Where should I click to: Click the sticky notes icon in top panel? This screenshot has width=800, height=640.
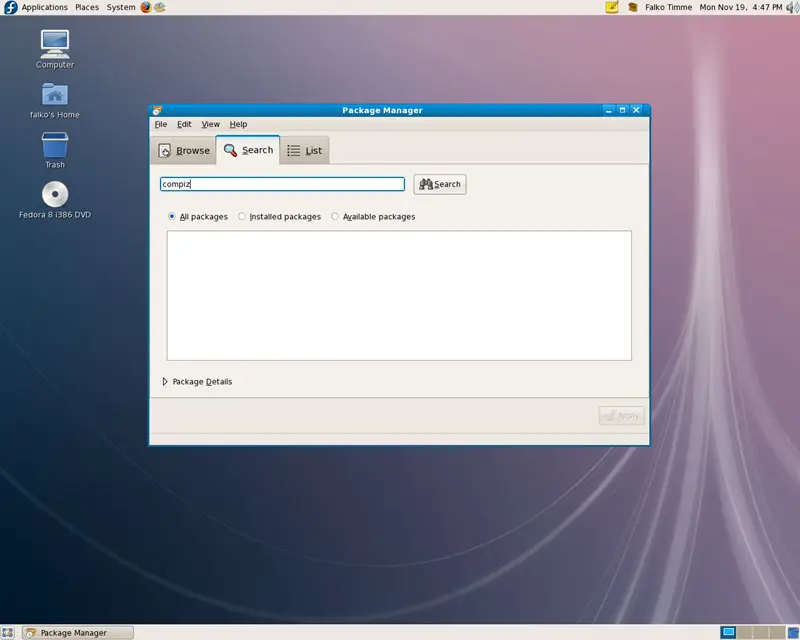point(612,7)
